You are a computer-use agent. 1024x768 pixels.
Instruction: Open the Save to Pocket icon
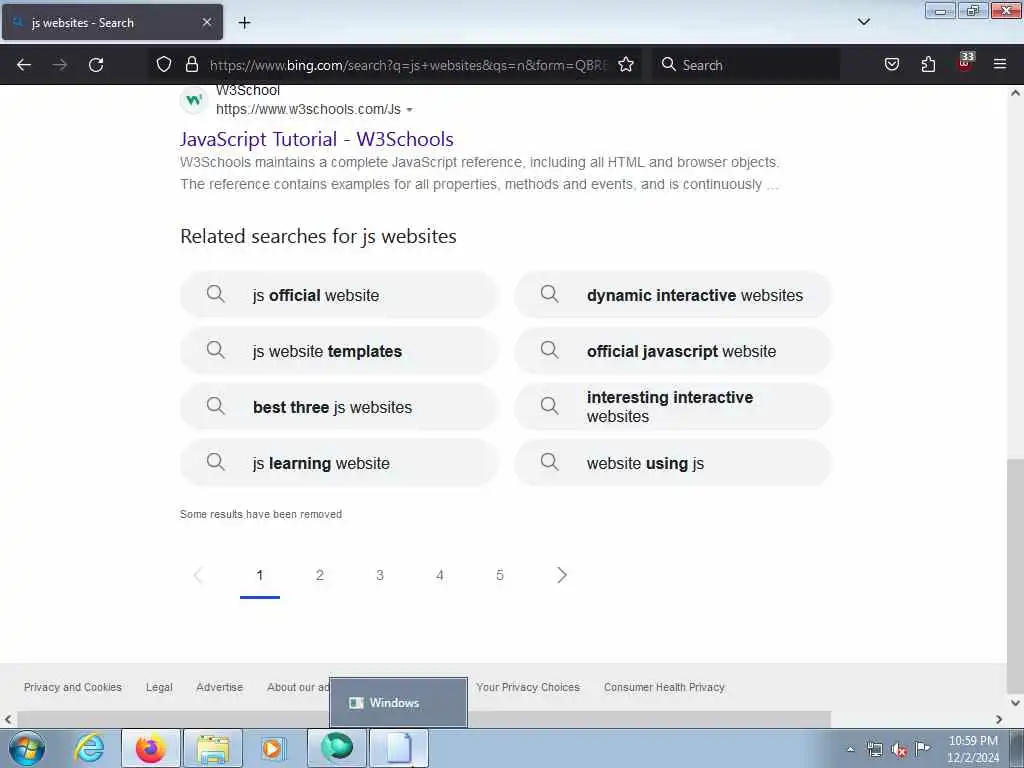(892, 64)
